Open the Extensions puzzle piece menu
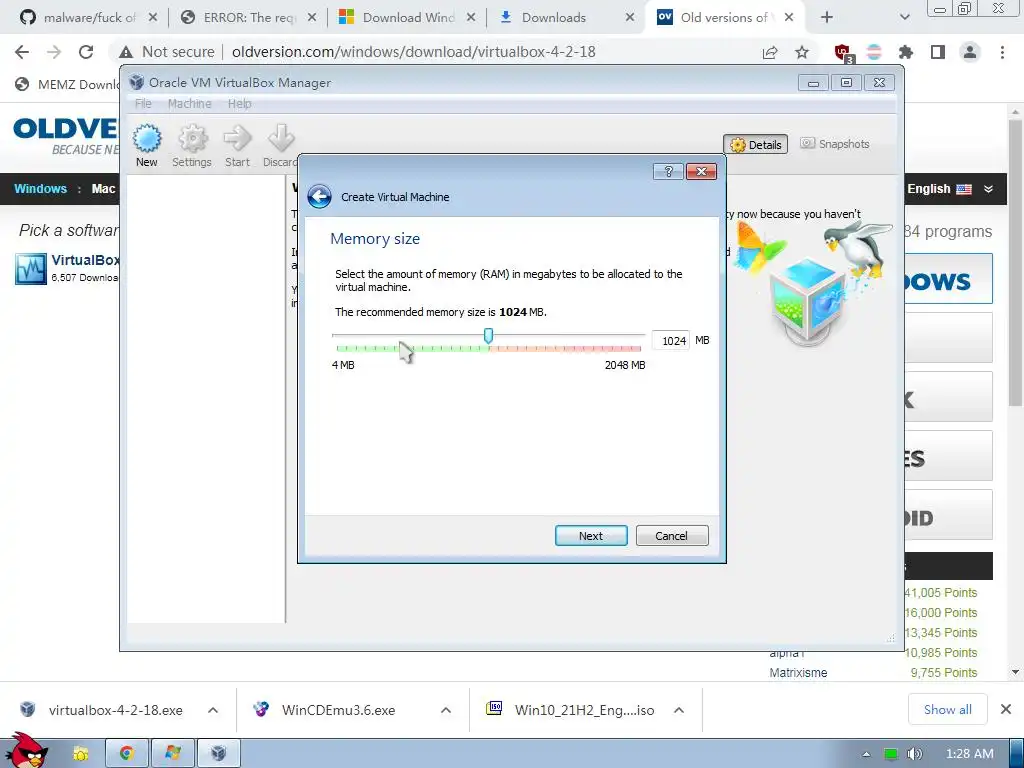This screenshot has width=1024, height=768. click(x=905, y=52)
